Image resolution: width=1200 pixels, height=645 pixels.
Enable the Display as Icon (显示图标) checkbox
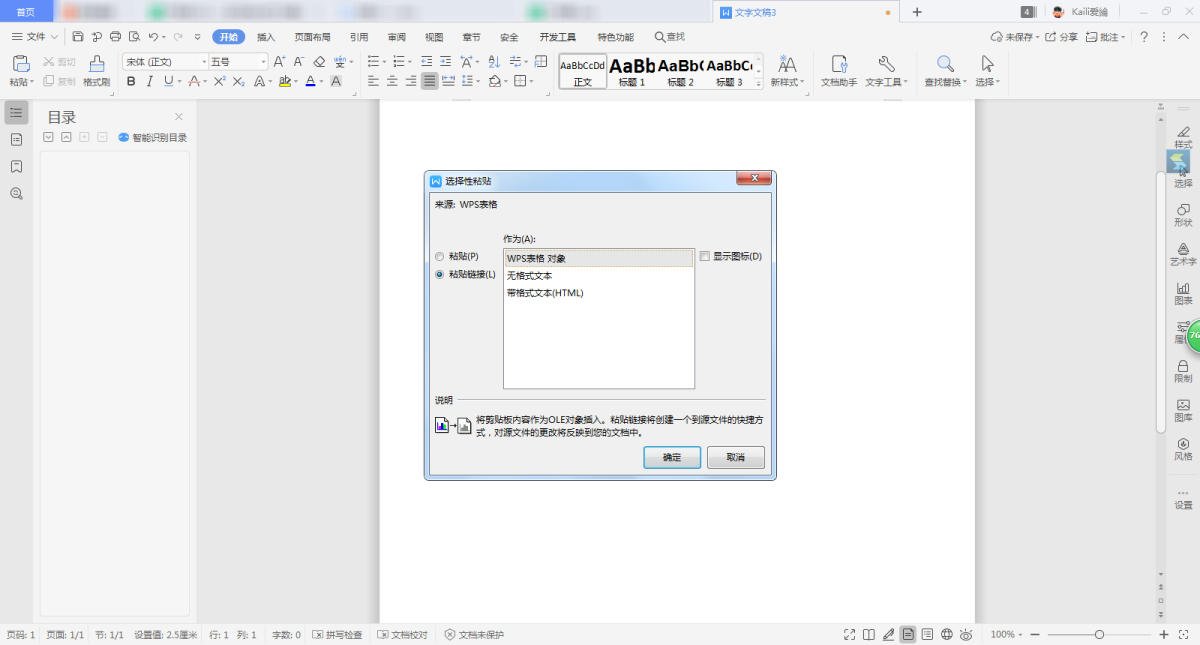705,256
